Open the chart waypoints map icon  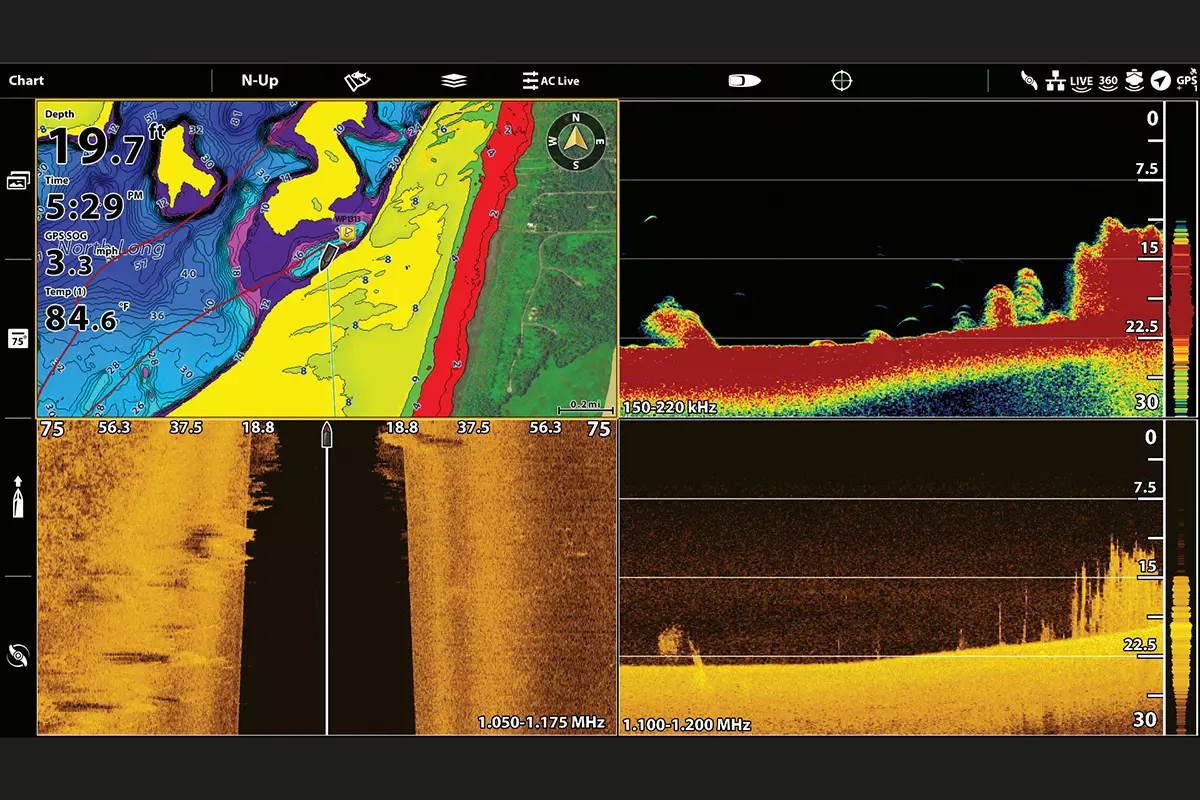[357, 81]
